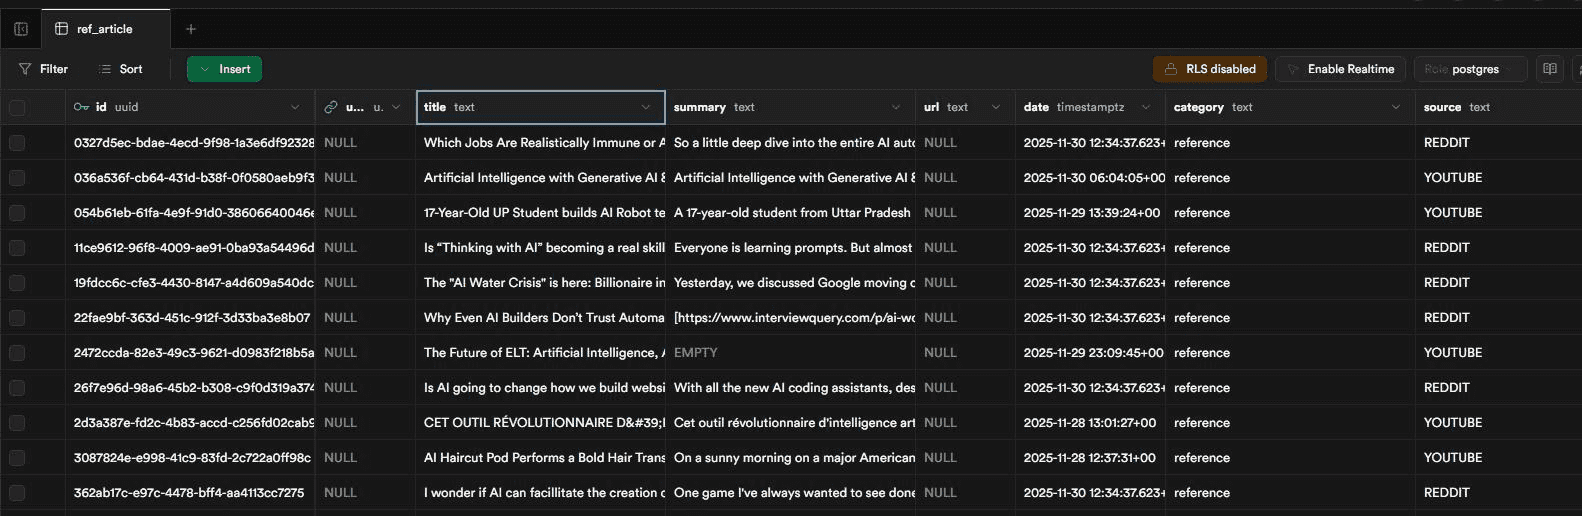Click the primary key icon in id column

coord(81,107)
